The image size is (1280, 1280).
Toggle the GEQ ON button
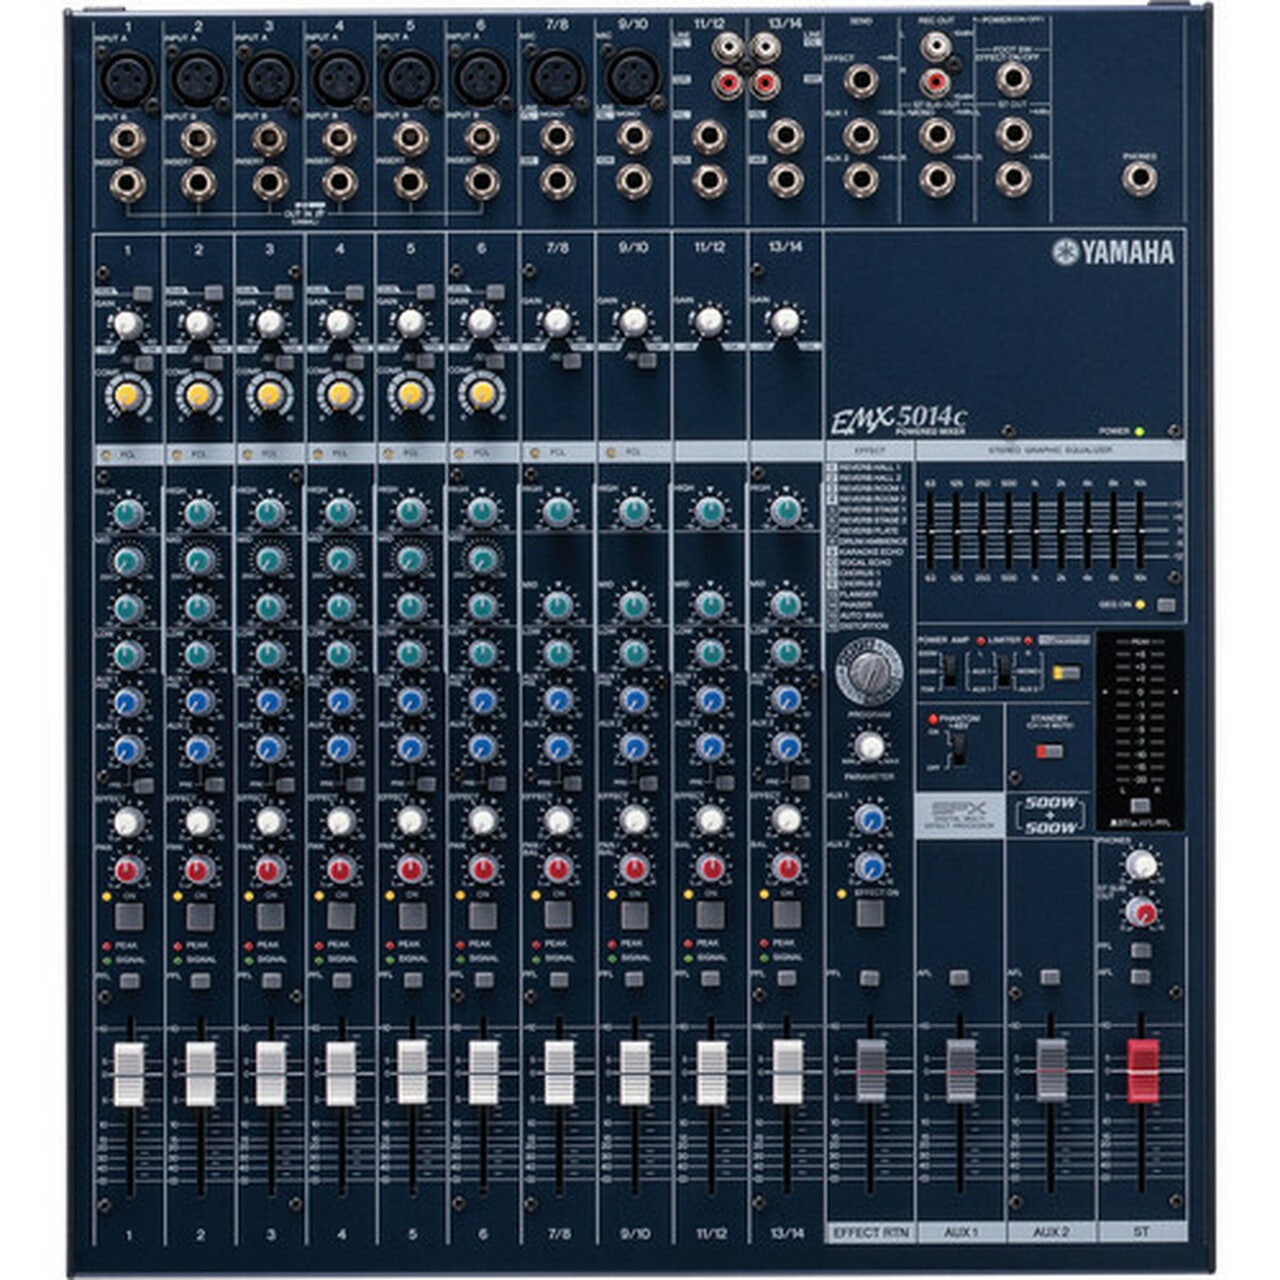tap(1166, 605)
